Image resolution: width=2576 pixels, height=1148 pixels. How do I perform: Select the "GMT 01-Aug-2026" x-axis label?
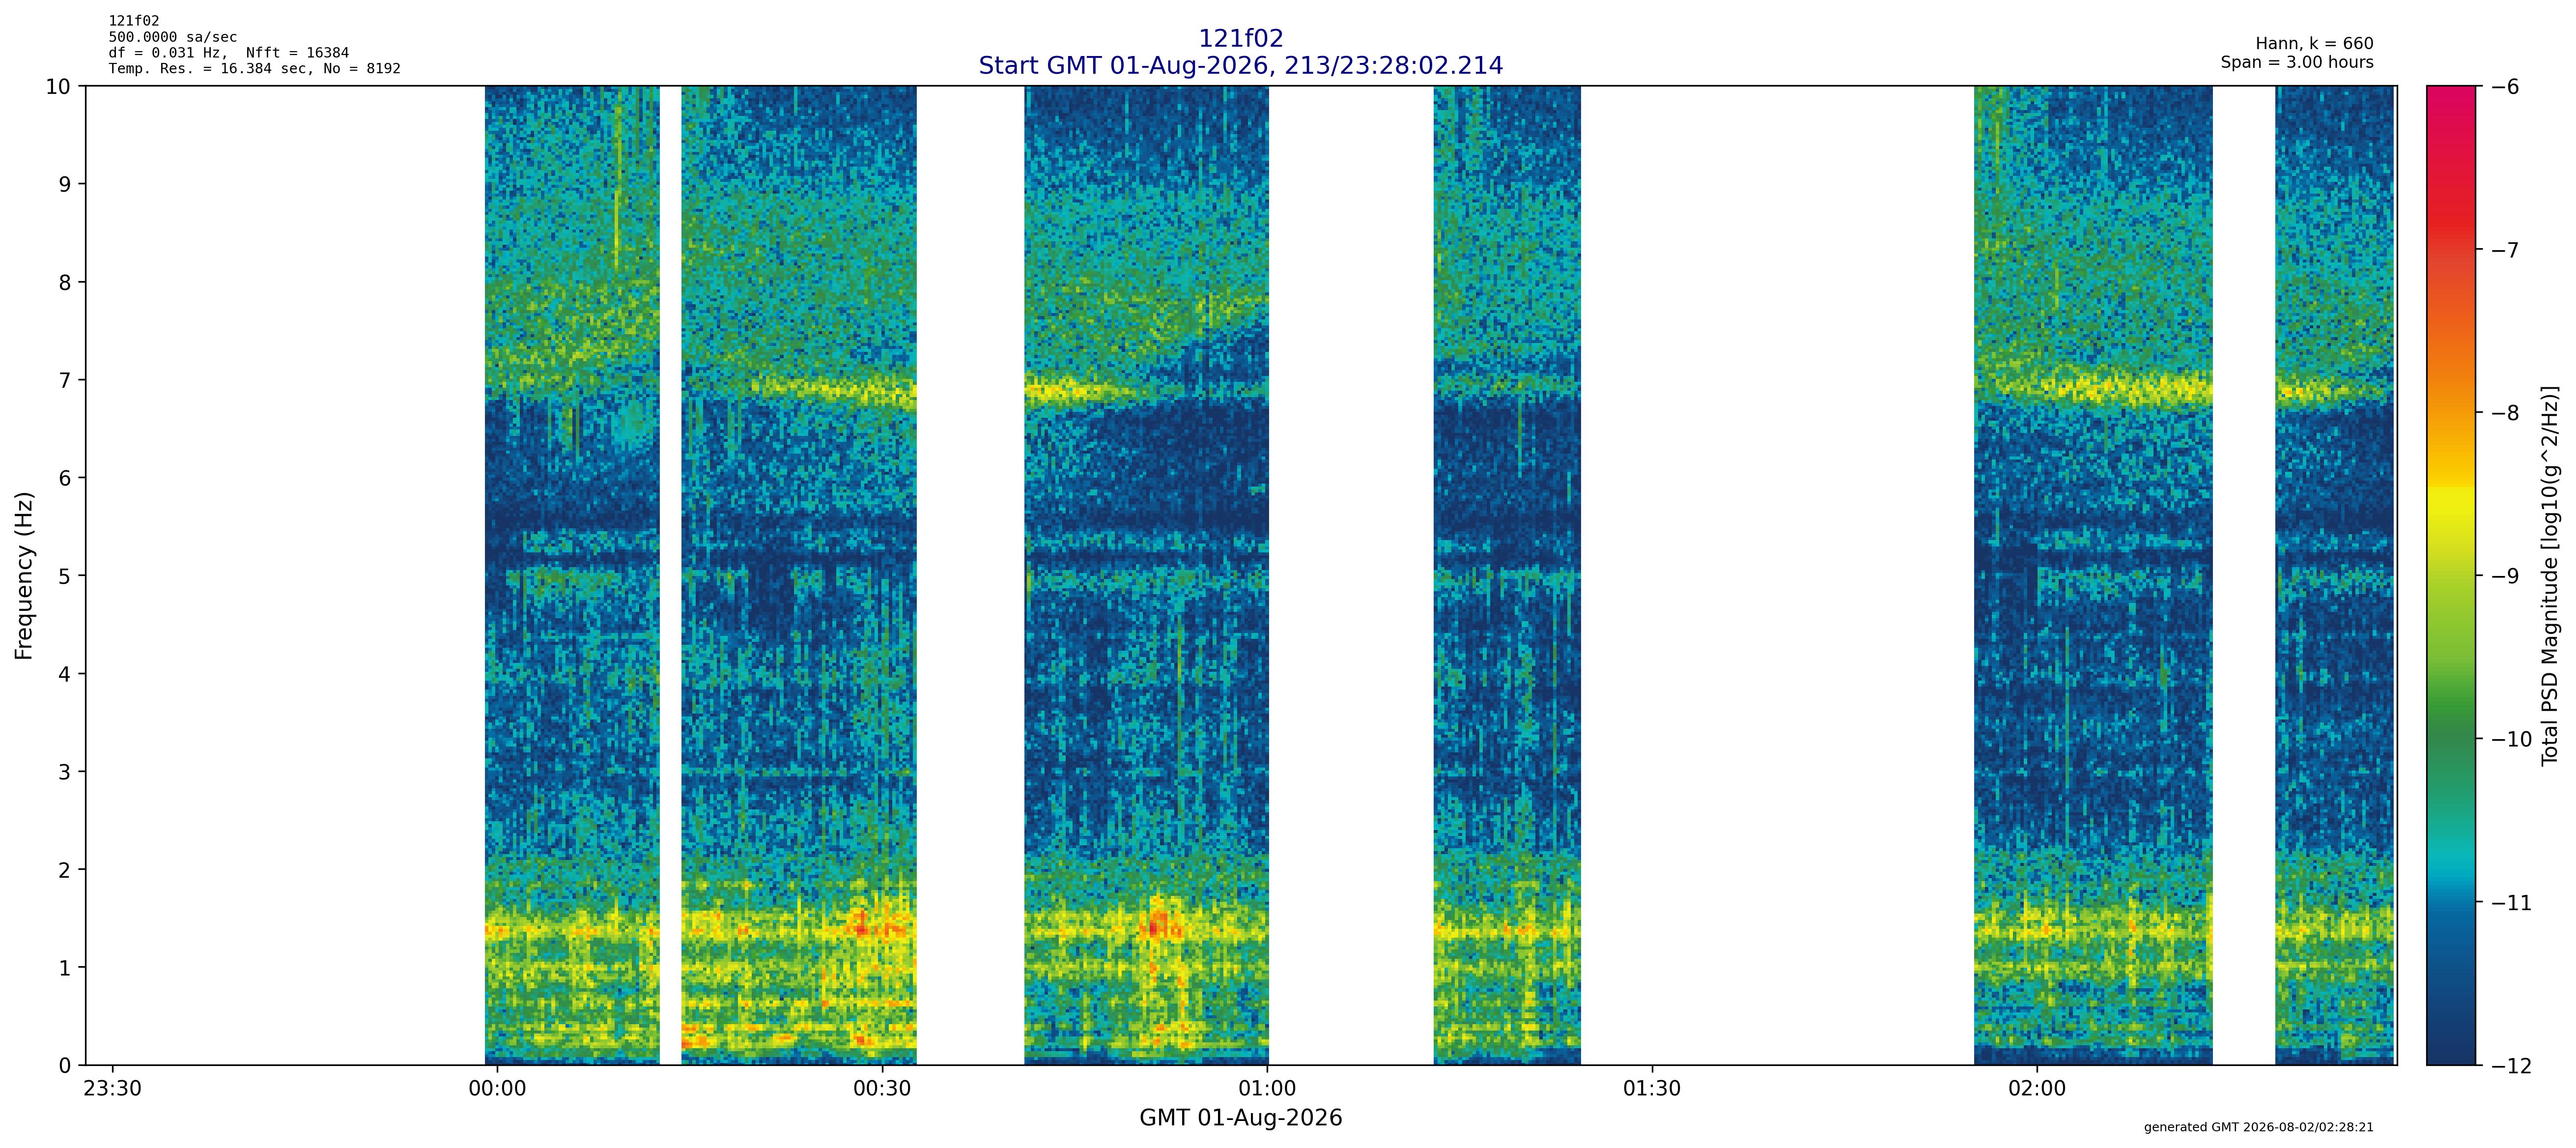pyautogui.click(x=1240, y=1118)
